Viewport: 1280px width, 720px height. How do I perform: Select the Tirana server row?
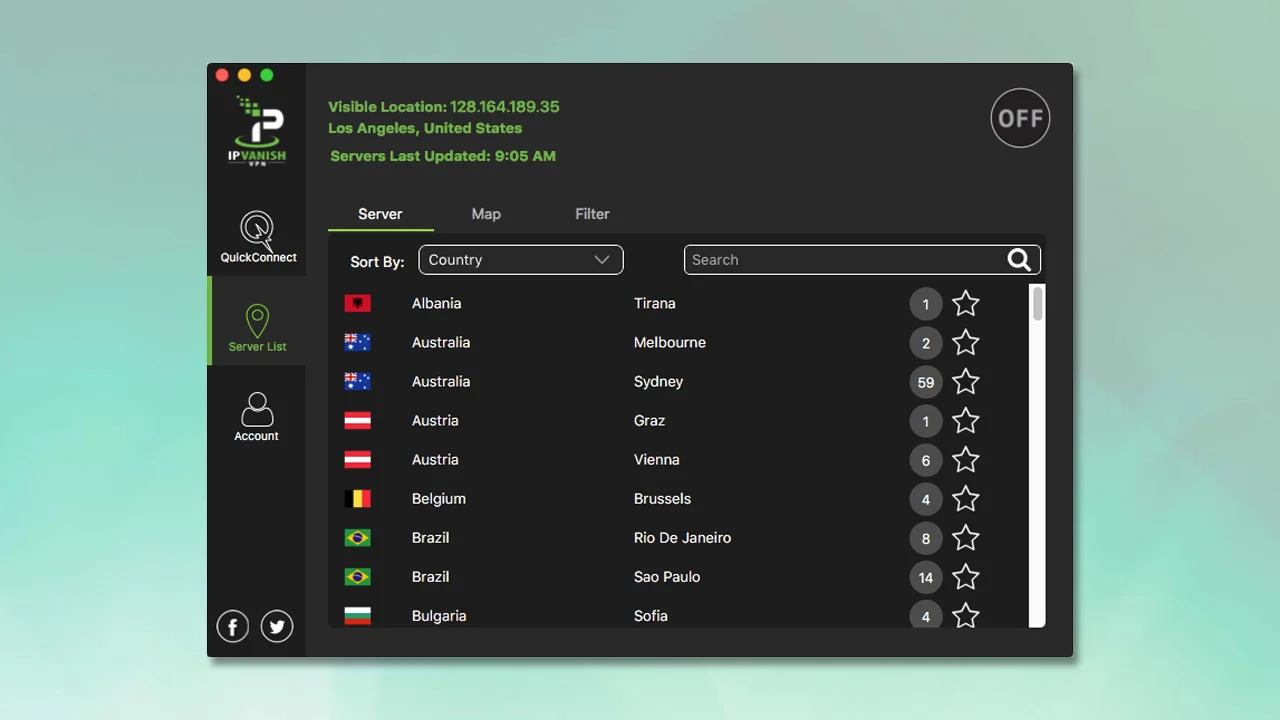[x=655, y=303]
